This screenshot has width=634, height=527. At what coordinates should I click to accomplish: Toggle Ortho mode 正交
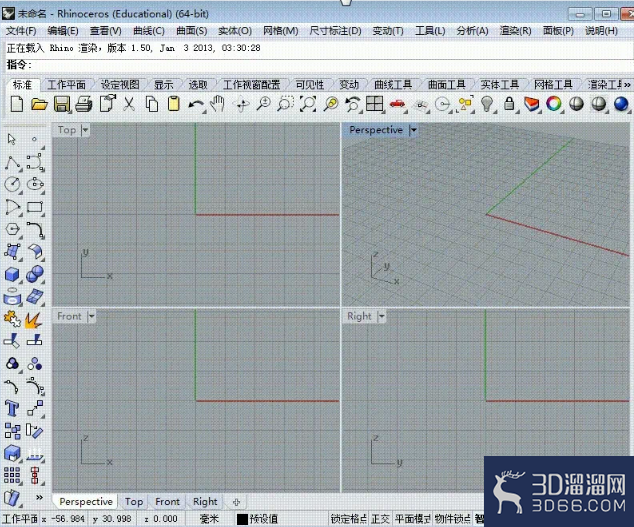click(380, 519)
